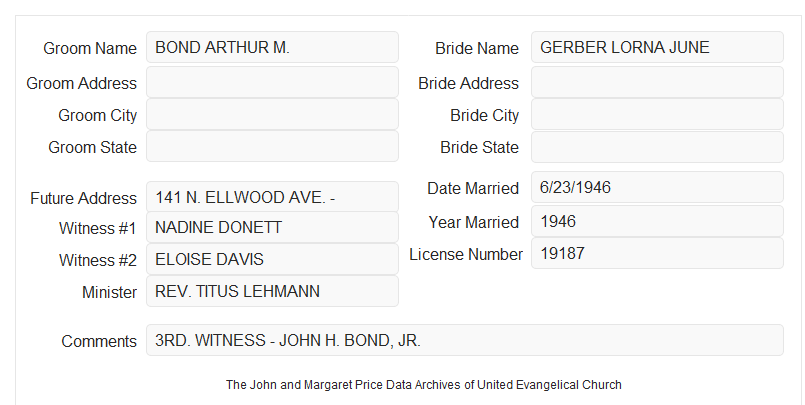Click the Groom Name field
The width and height of the screenshot is (805, 405).
272,47
